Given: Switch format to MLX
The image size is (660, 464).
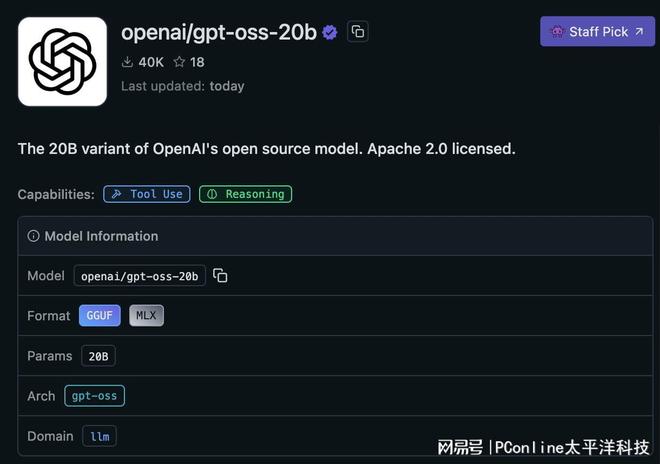Looking at the screenshot, I should 146,315.
